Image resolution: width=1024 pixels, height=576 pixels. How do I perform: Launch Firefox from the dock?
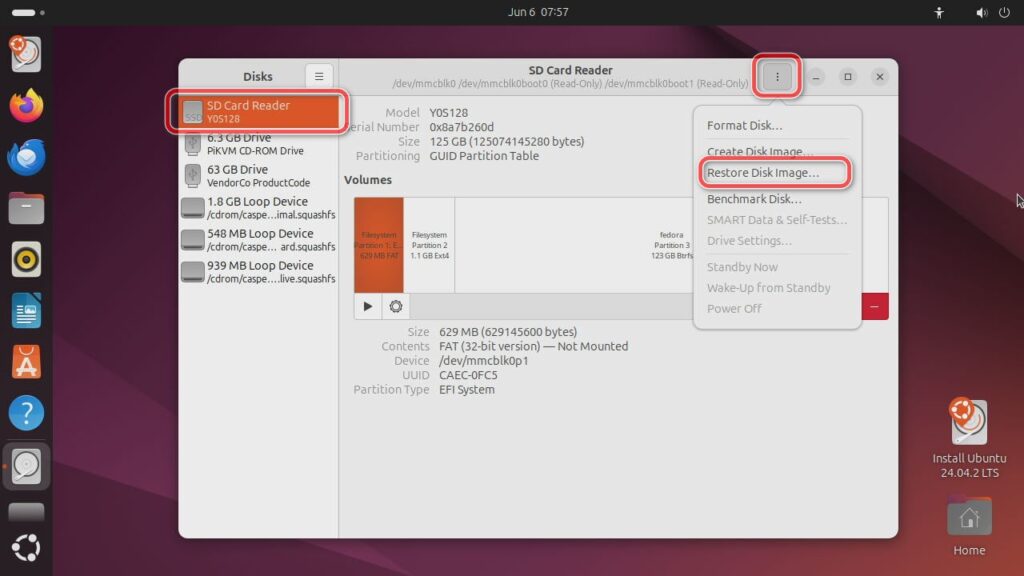pyautogui.click(x=27, y=104)
